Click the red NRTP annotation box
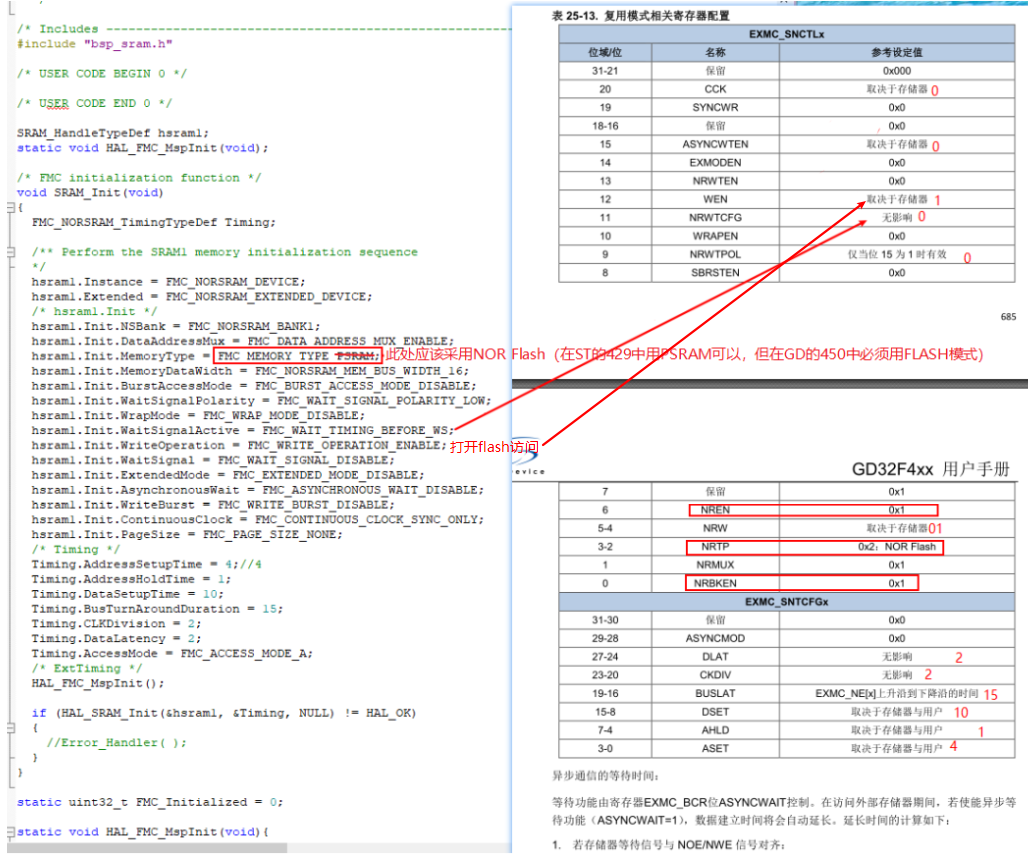 point(716,547)
